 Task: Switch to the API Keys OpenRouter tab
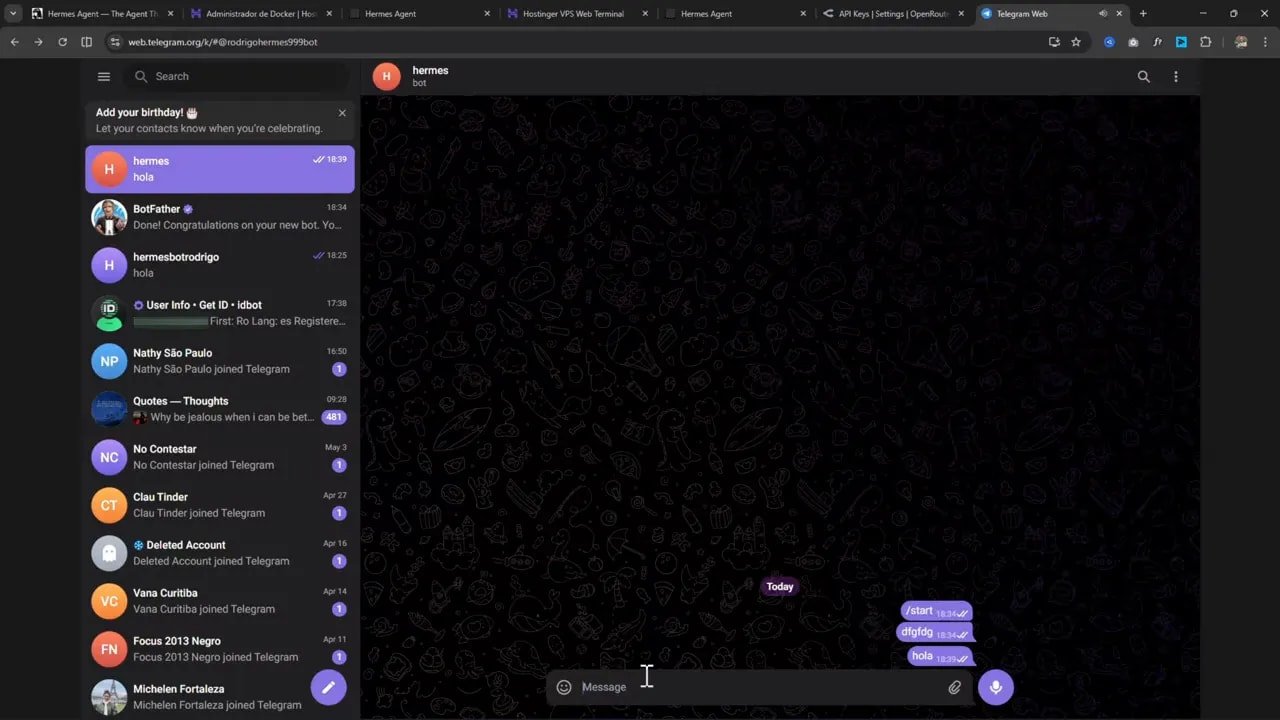894,14
